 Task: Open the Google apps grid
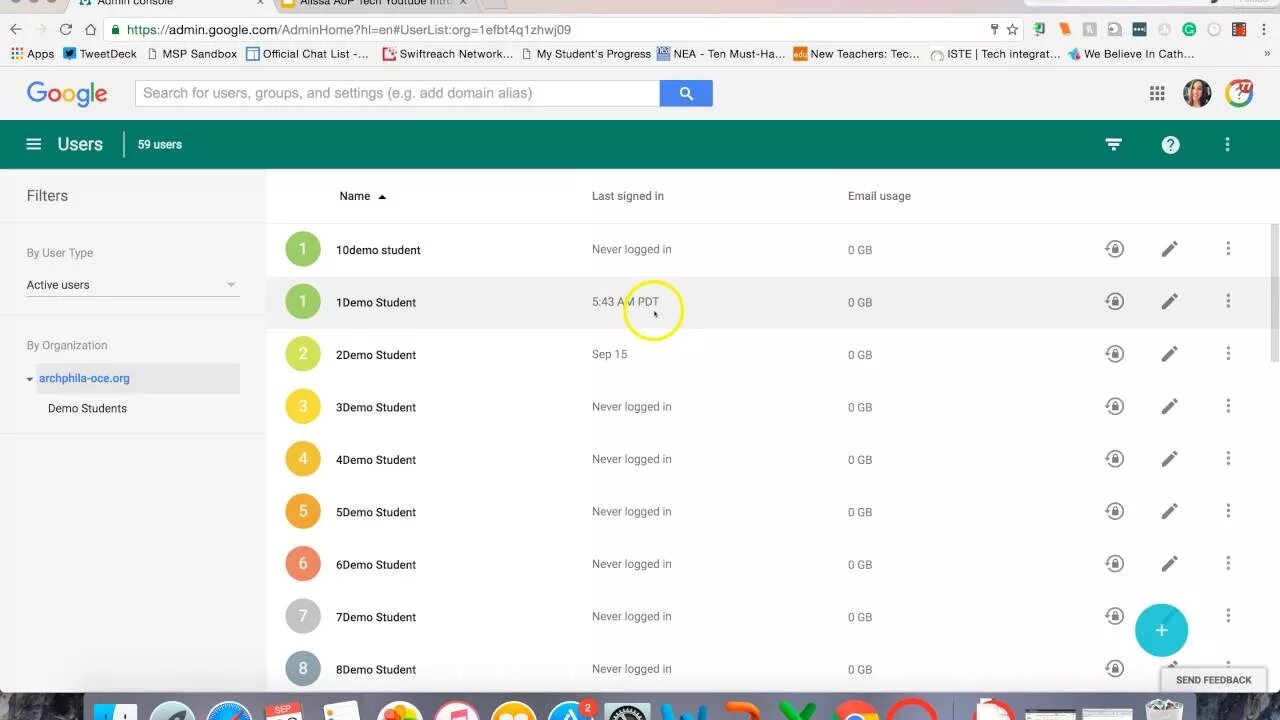pyautogui.click(x=1157, y=93)
